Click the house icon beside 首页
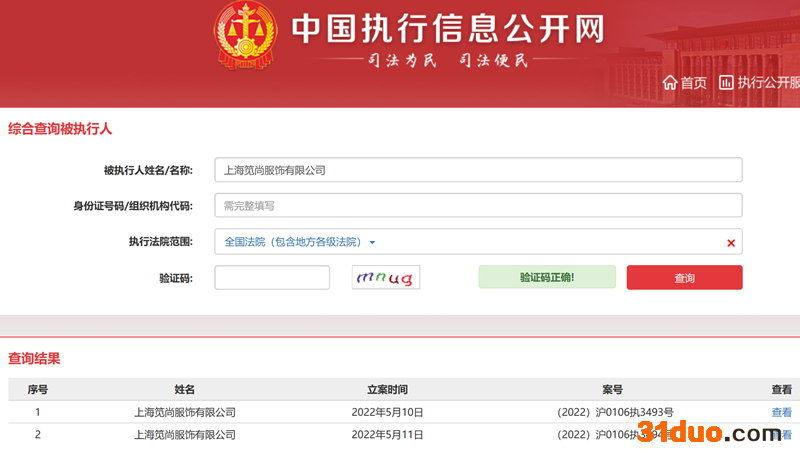The width and height of the screenshot is (800, 454). (669, 82)
